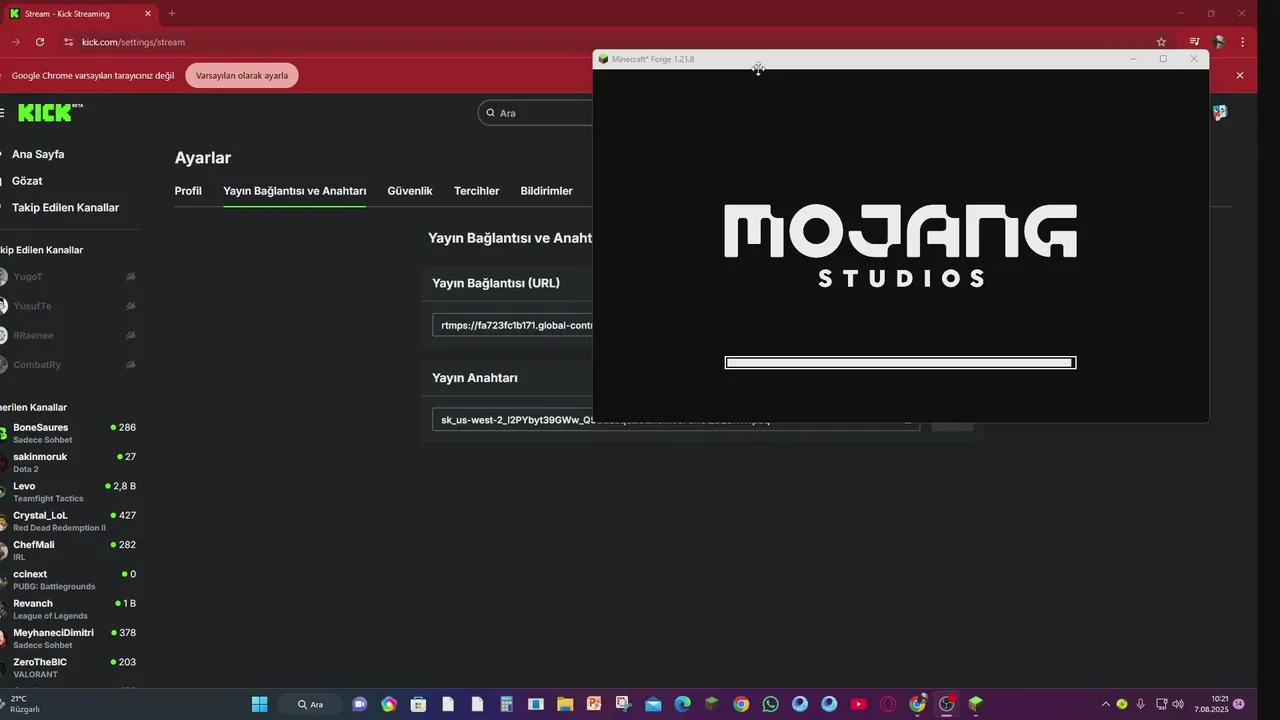Open the YugoT followed channel
The image size is (1280, 720).
(68, 277)
